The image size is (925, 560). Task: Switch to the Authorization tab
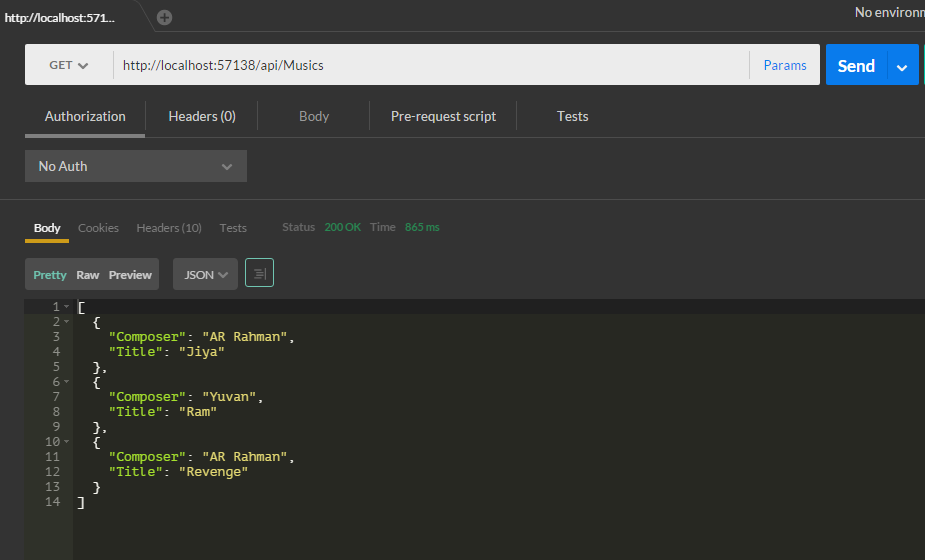coord(85,116)
